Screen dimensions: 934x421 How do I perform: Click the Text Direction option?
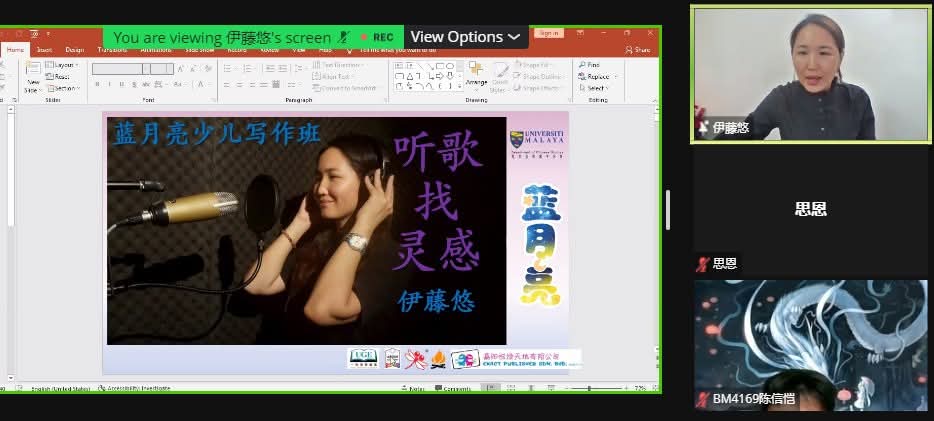point(337,64)
